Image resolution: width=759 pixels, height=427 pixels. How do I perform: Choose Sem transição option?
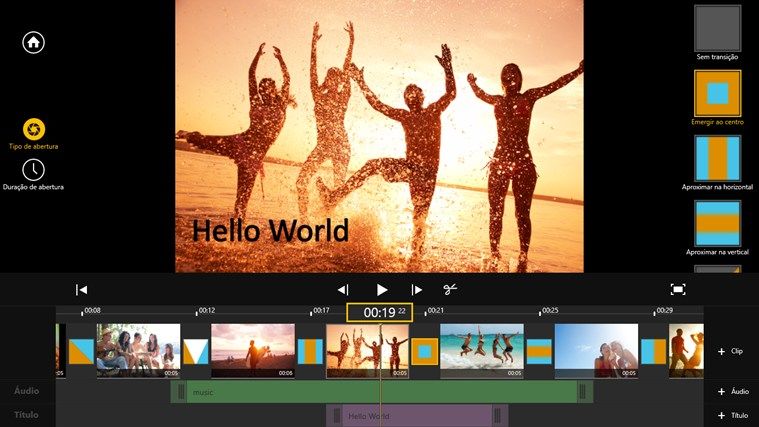click(717, 28)
